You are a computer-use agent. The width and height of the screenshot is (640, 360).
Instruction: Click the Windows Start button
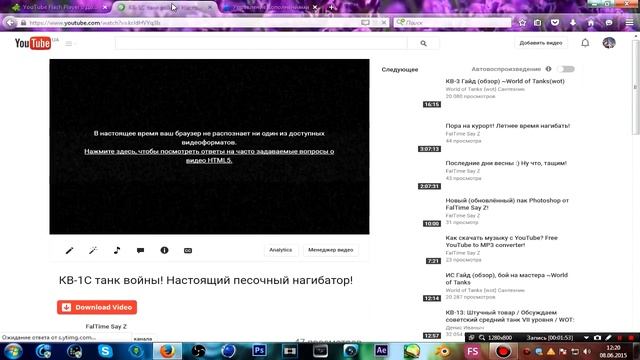(13, 351)
